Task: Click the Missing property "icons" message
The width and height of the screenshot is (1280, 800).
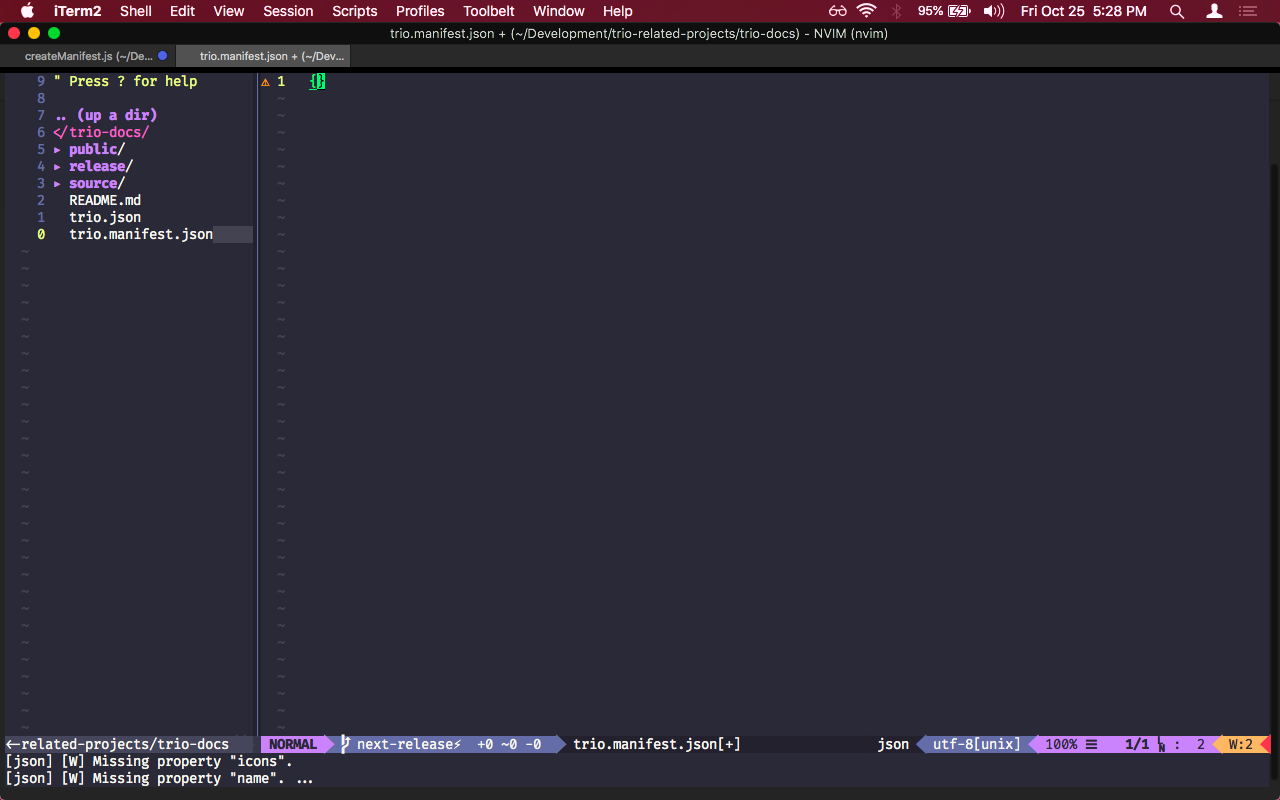Action: point(149,761)
